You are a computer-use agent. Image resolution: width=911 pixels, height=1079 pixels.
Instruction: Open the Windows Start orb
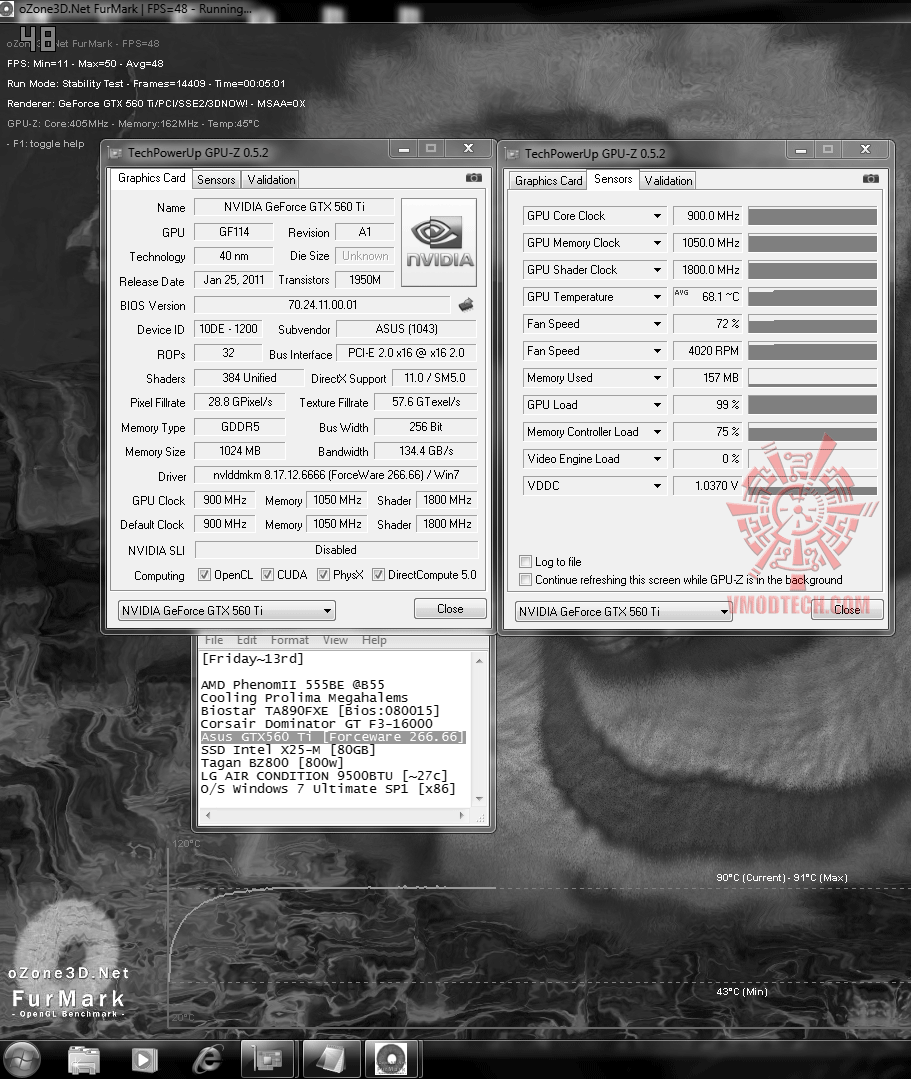(x=22, y=1058)
